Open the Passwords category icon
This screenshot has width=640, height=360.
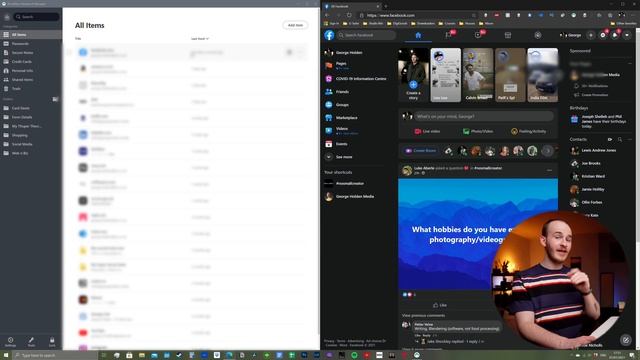[x=6, y=44]
